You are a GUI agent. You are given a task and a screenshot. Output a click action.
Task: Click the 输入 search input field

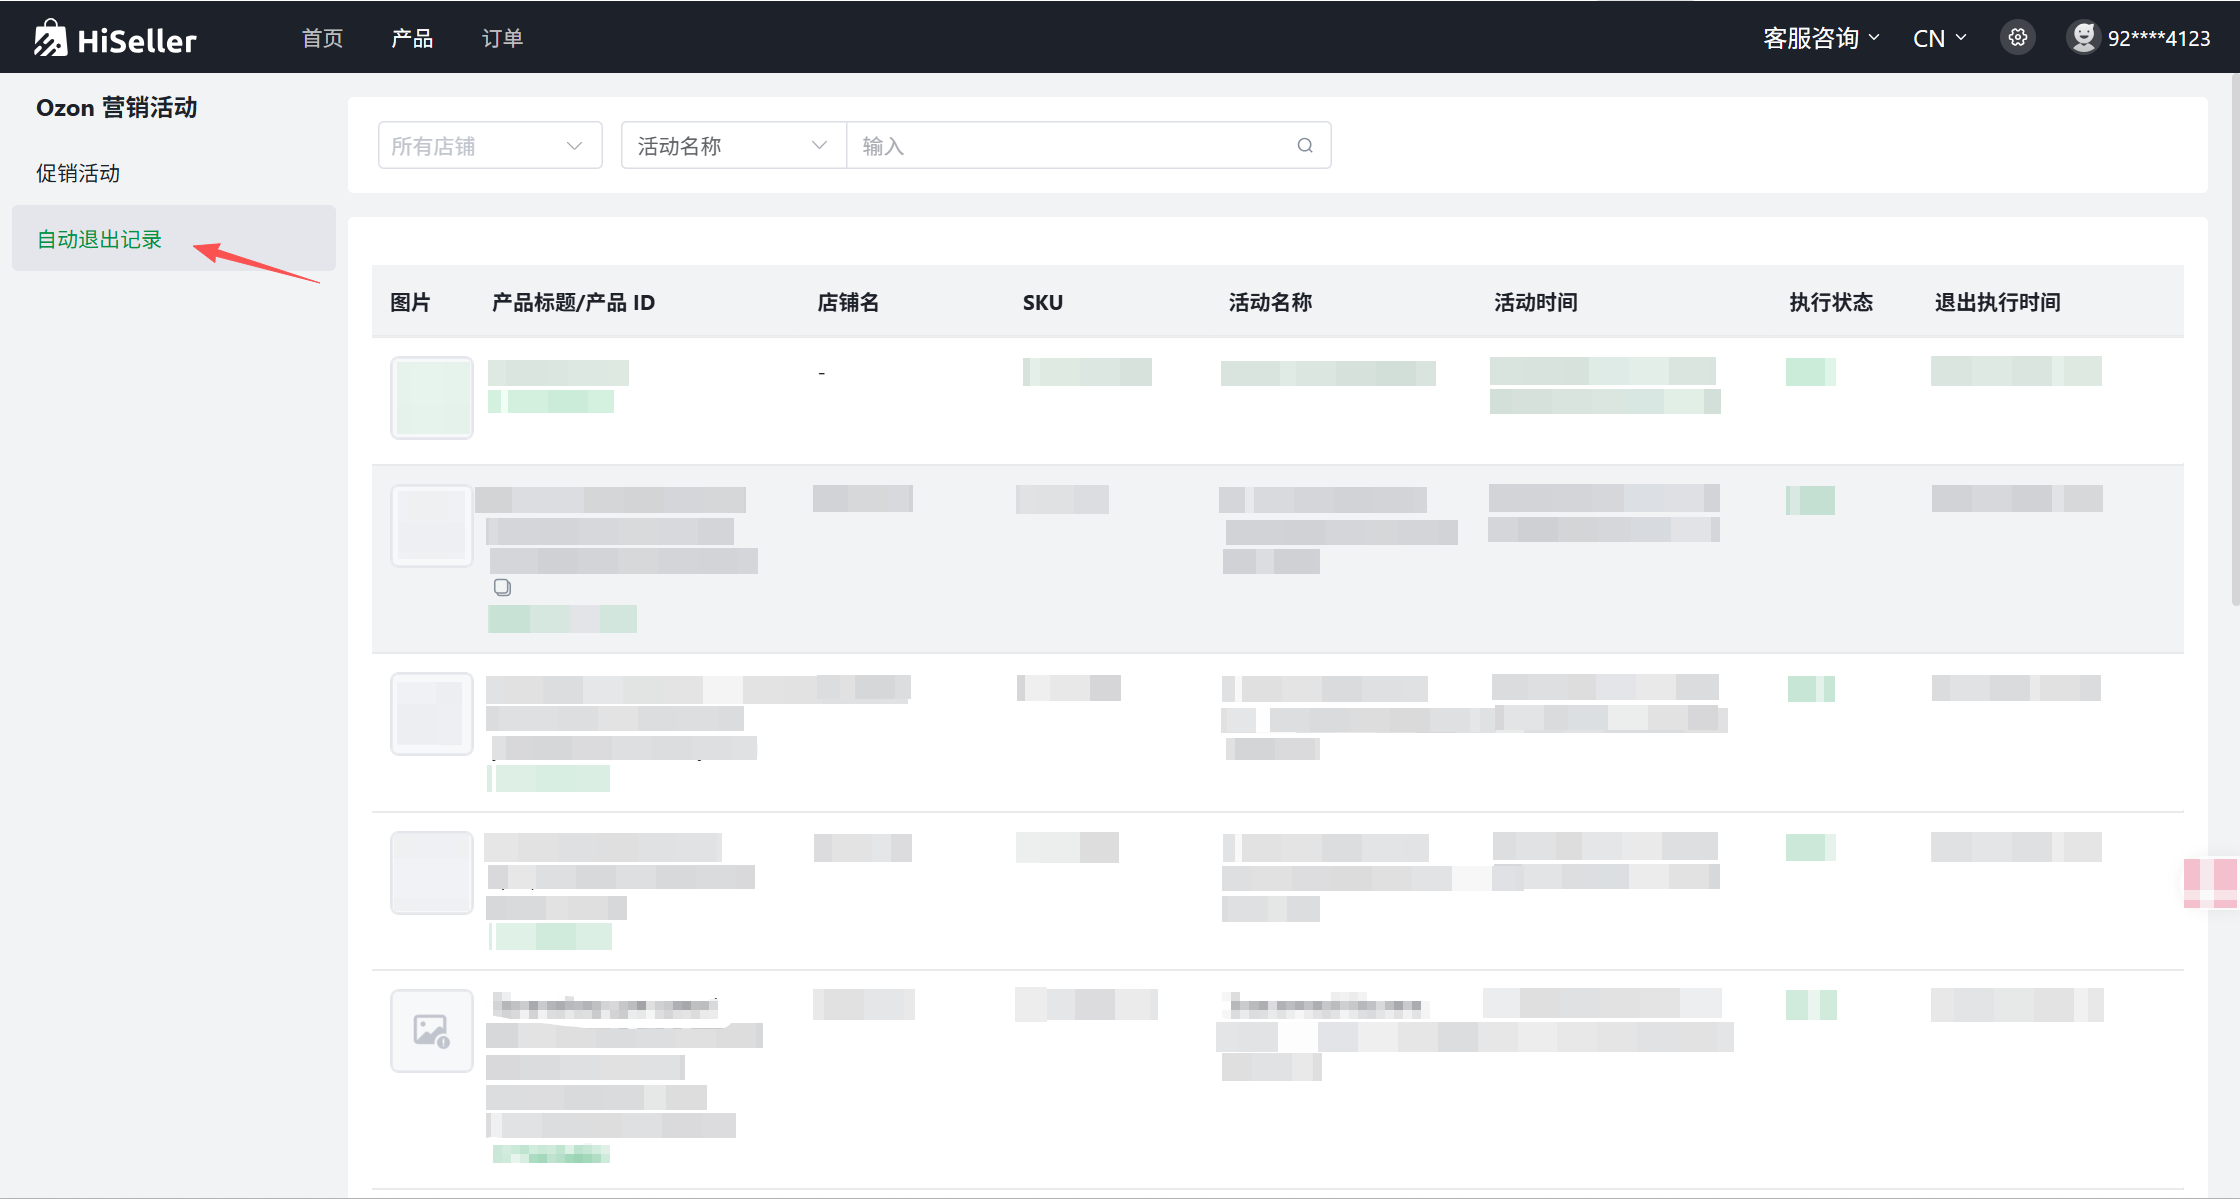point(1070,146)
